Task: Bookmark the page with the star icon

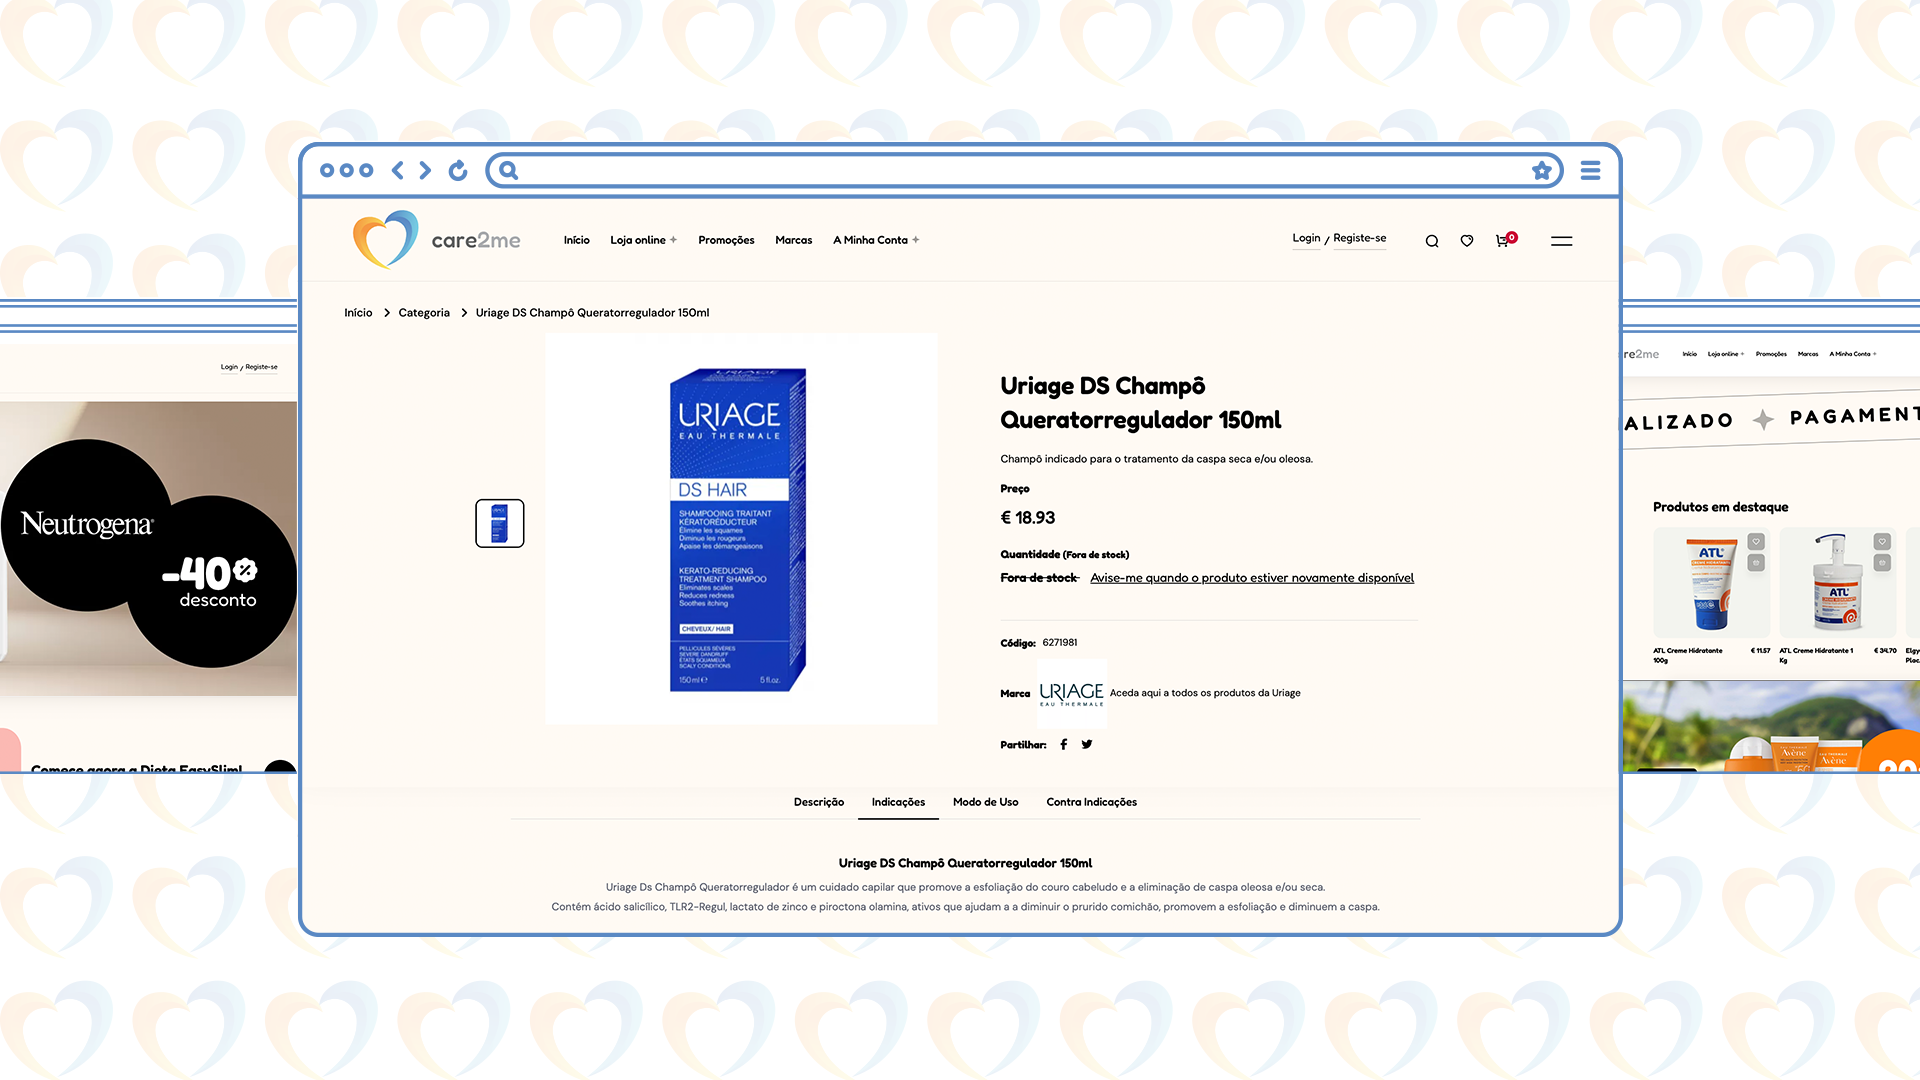Action: [x=1542, y=170]
